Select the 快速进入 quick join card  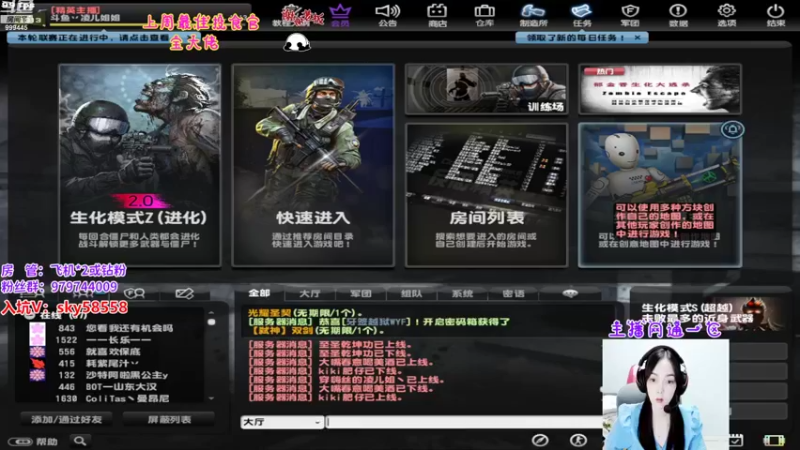(x=313, y=165)
